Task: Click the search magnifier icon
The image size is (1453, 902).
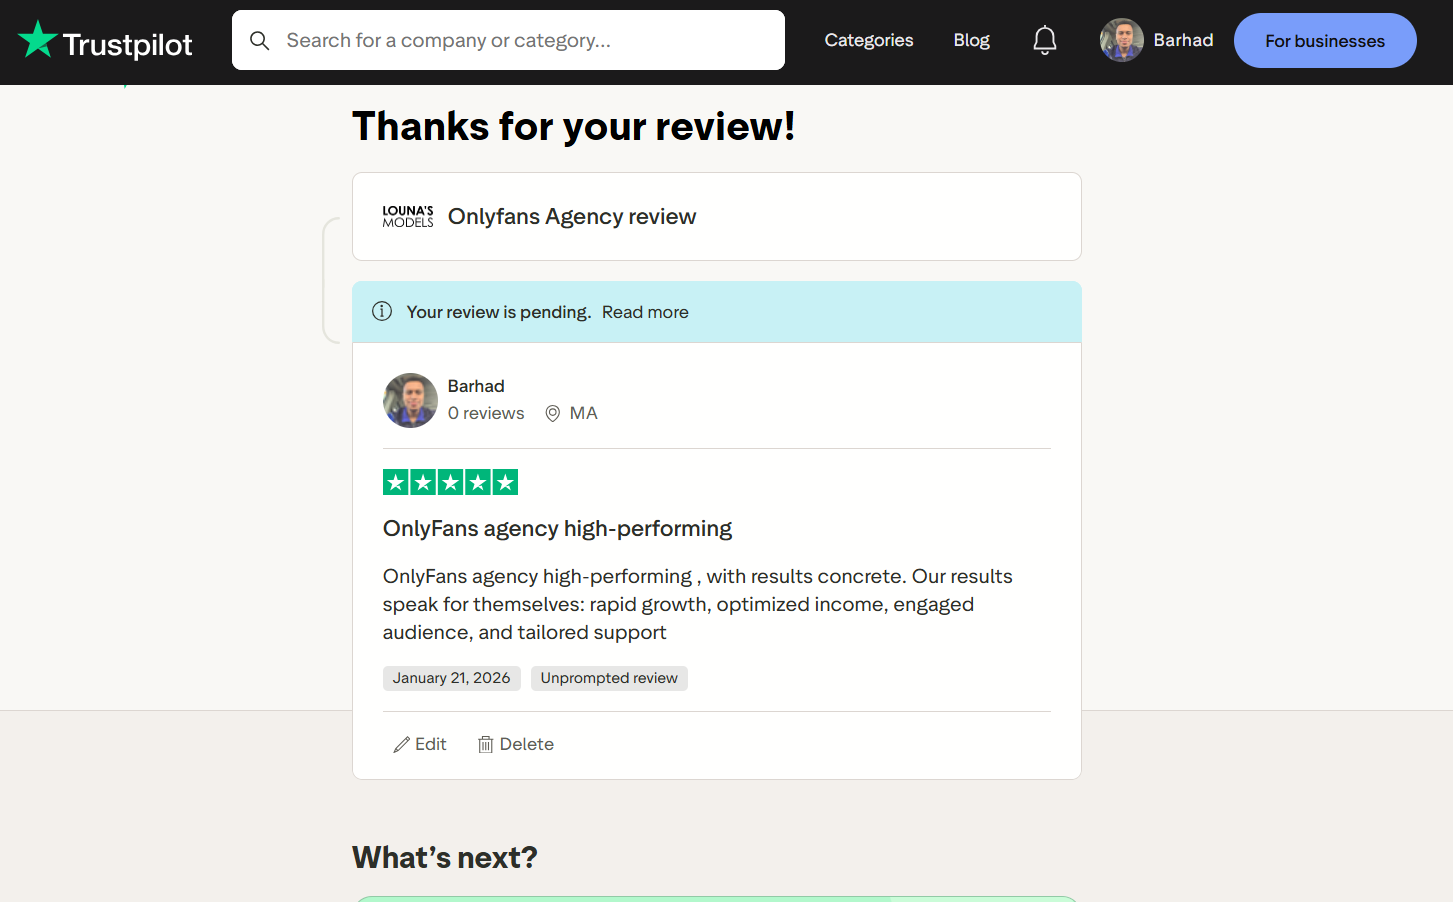Action: click(260, 41)
